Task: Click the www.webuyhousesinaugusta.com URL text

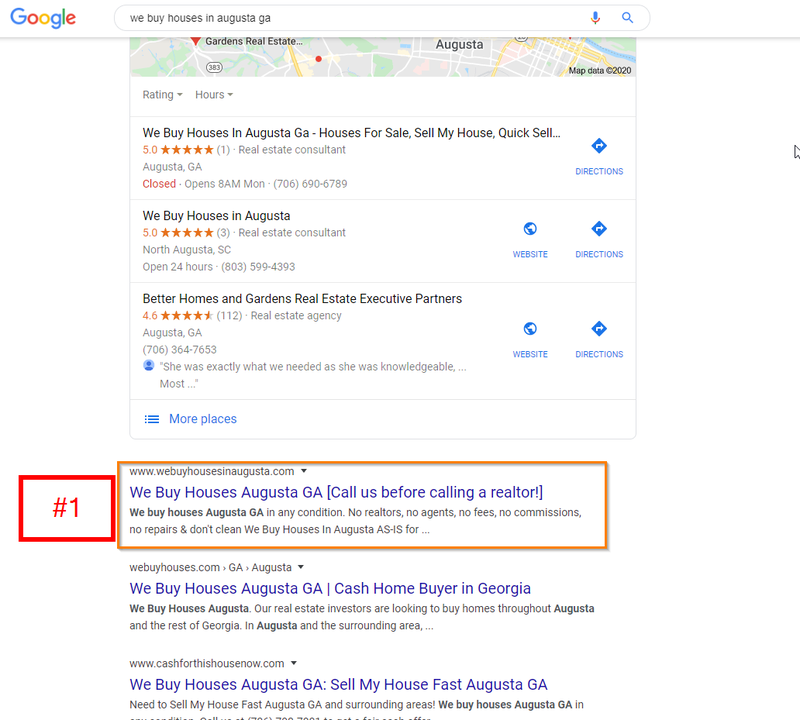Action: [212, 471]
